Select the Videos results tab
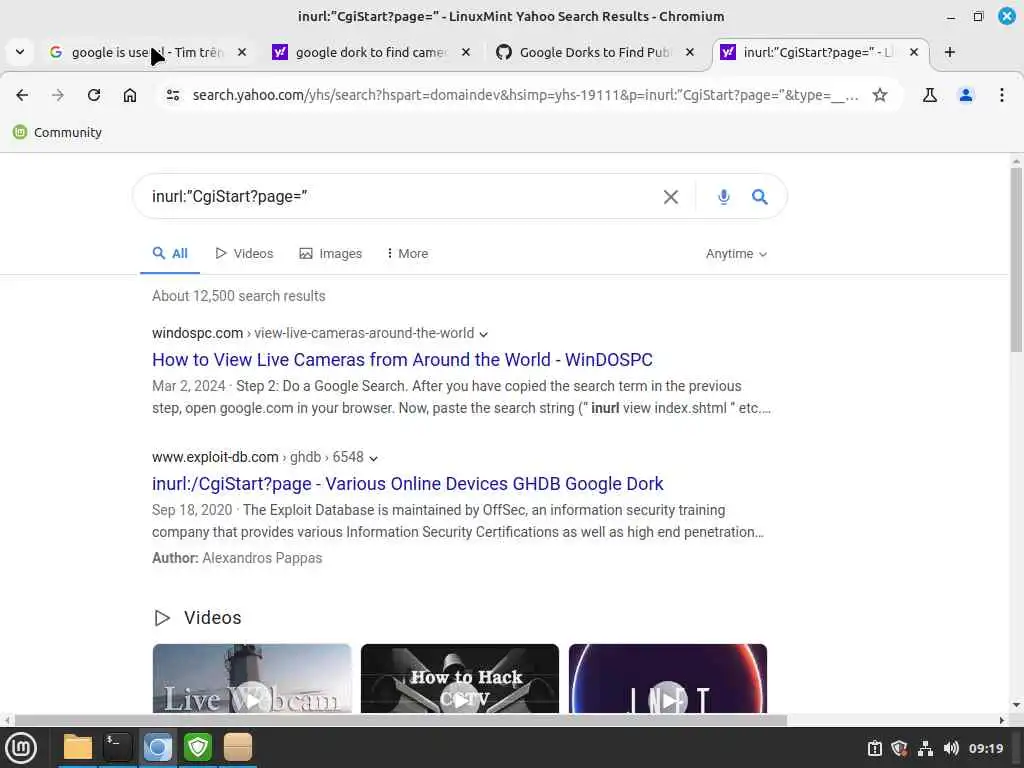Viewport: 1024px width, 768px height. (244, 253)
